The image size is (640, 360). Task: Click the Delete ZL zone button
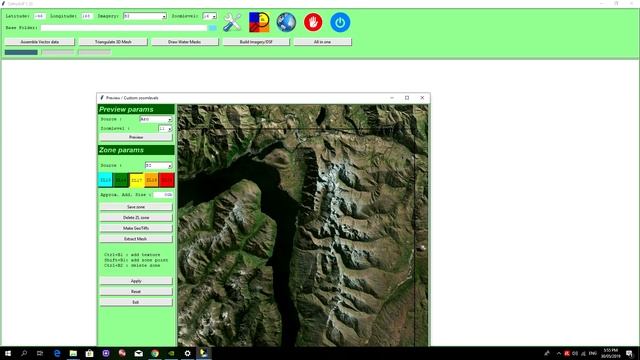(x=136, y=218)
